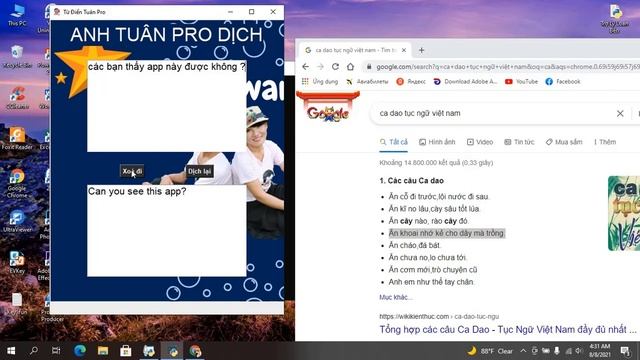Launch Microsoft Edge from taskbar
Image resolution: width=640 pixels, height=360 pixels.
pos(80,351)
